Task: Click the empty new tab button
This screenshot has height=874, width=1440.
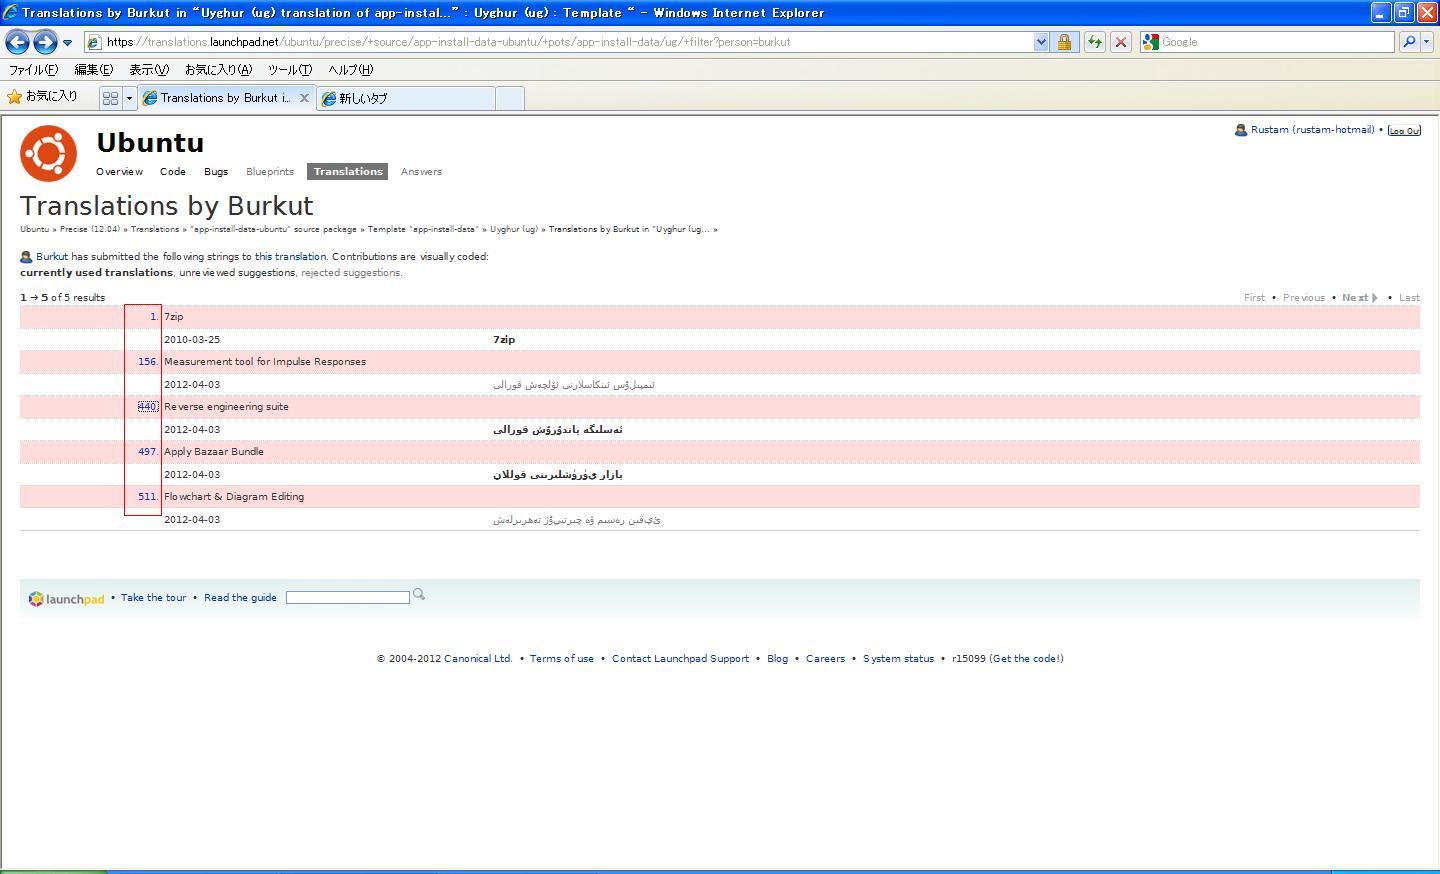Action: 510,98
